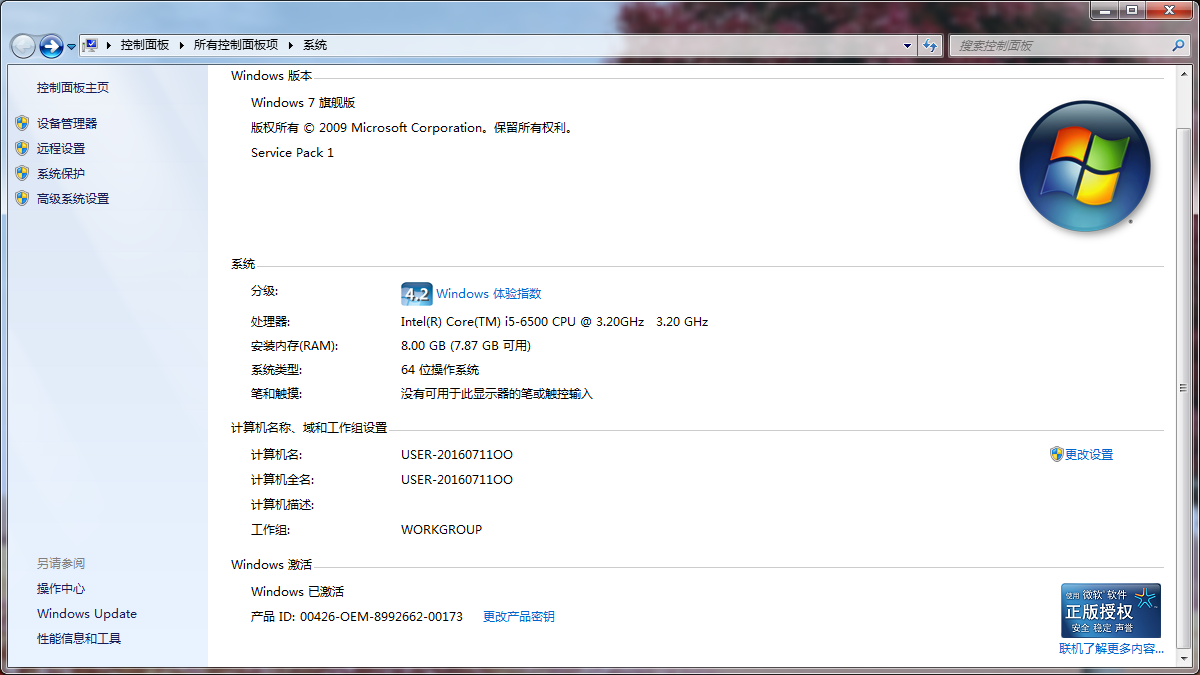
Task: Select 所有控制面板项 in the breadcrumb
Action: 235,45
